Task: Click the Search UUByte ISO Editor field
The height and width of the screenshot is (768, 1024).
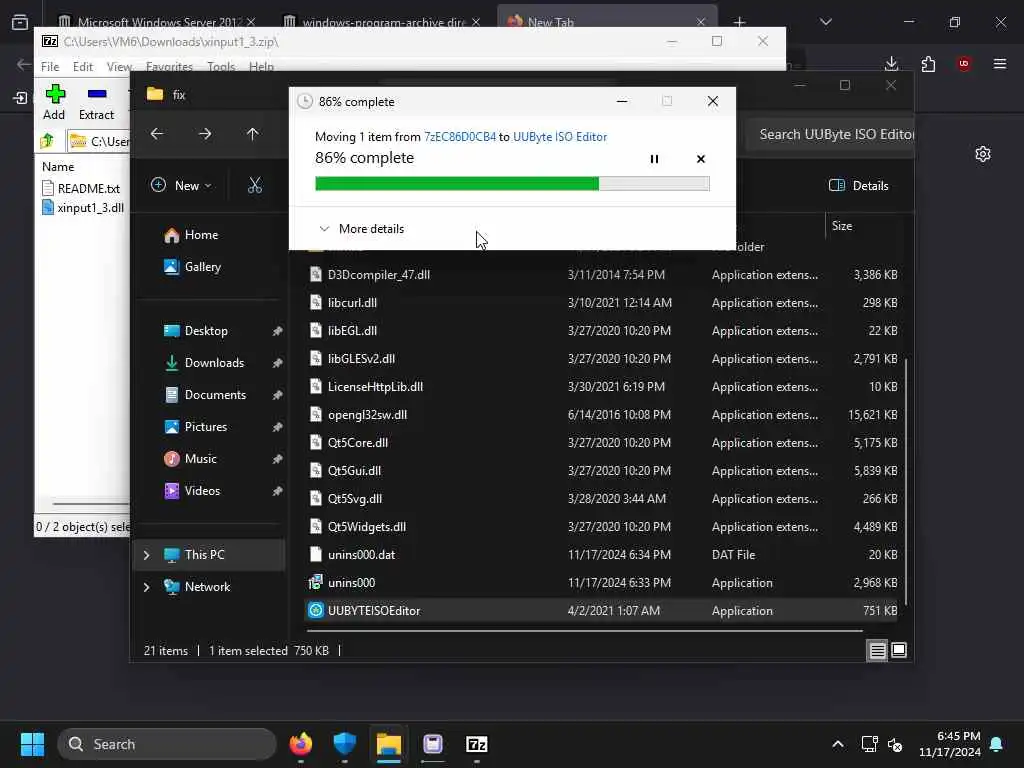Action: [830, 135]
